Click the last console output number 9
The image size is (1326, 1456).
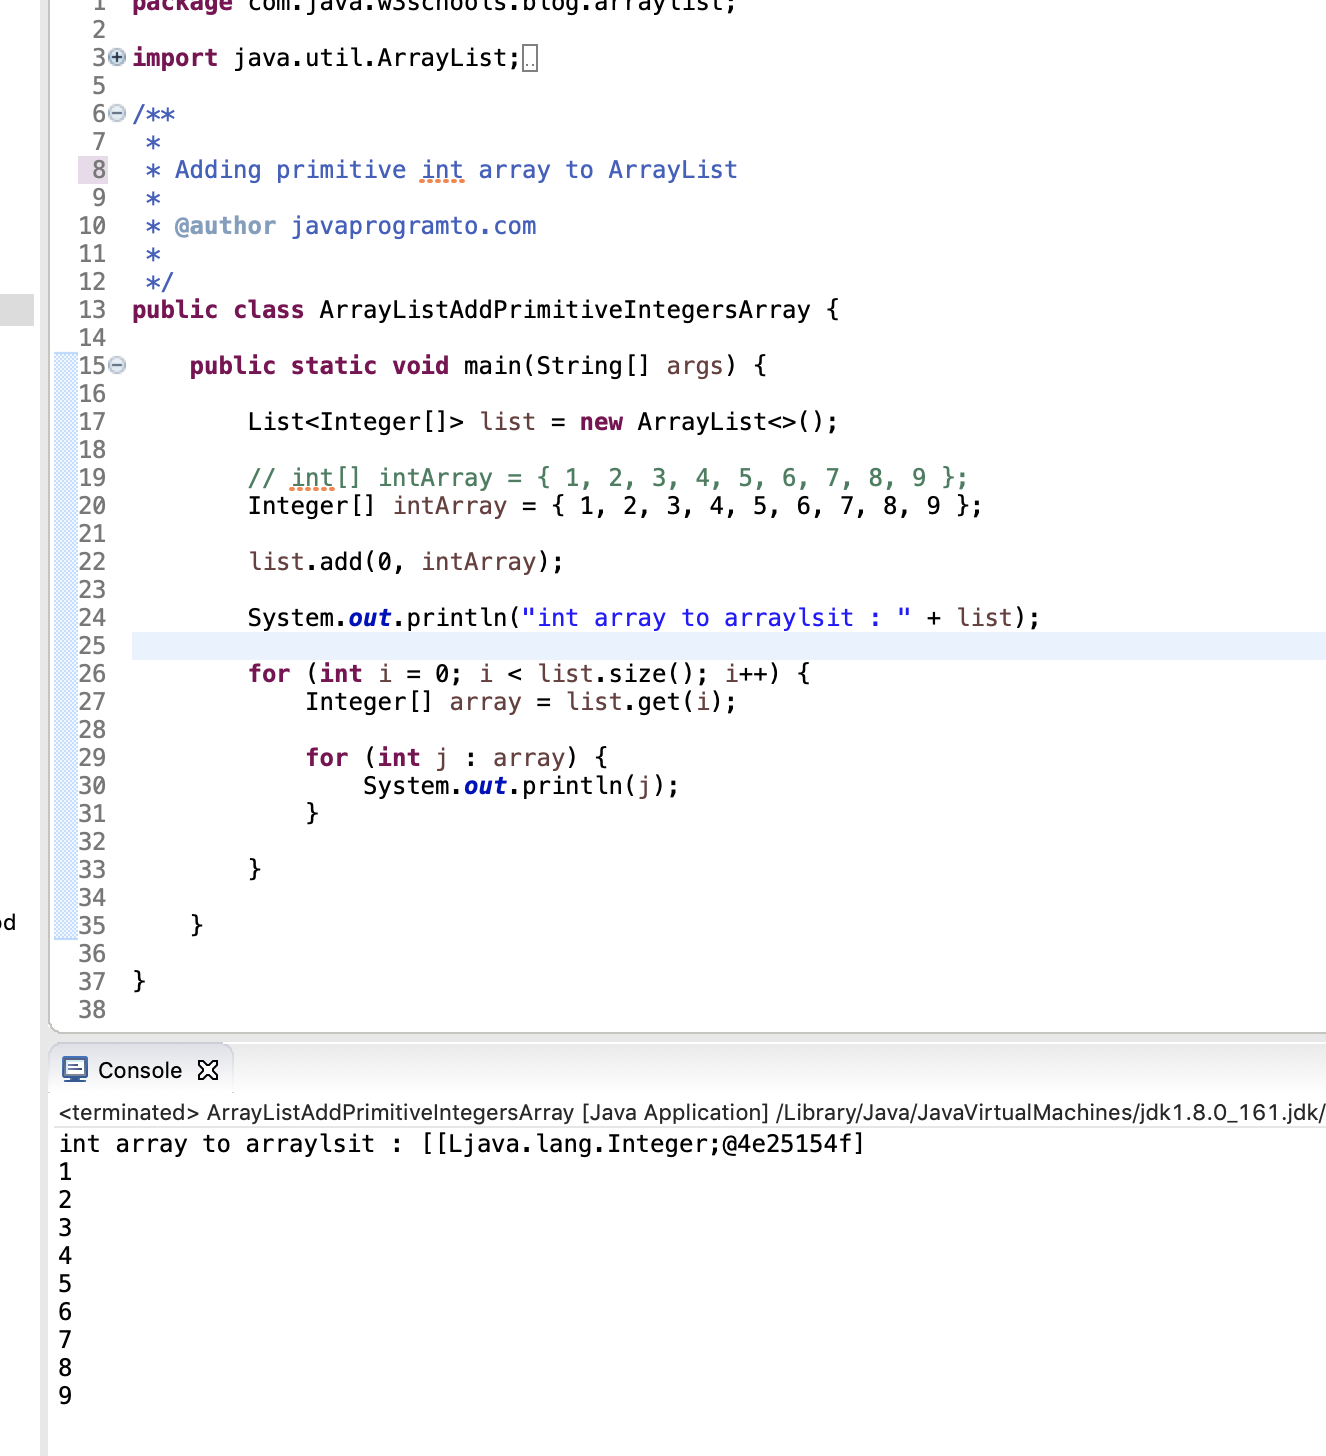[65, 1396]
